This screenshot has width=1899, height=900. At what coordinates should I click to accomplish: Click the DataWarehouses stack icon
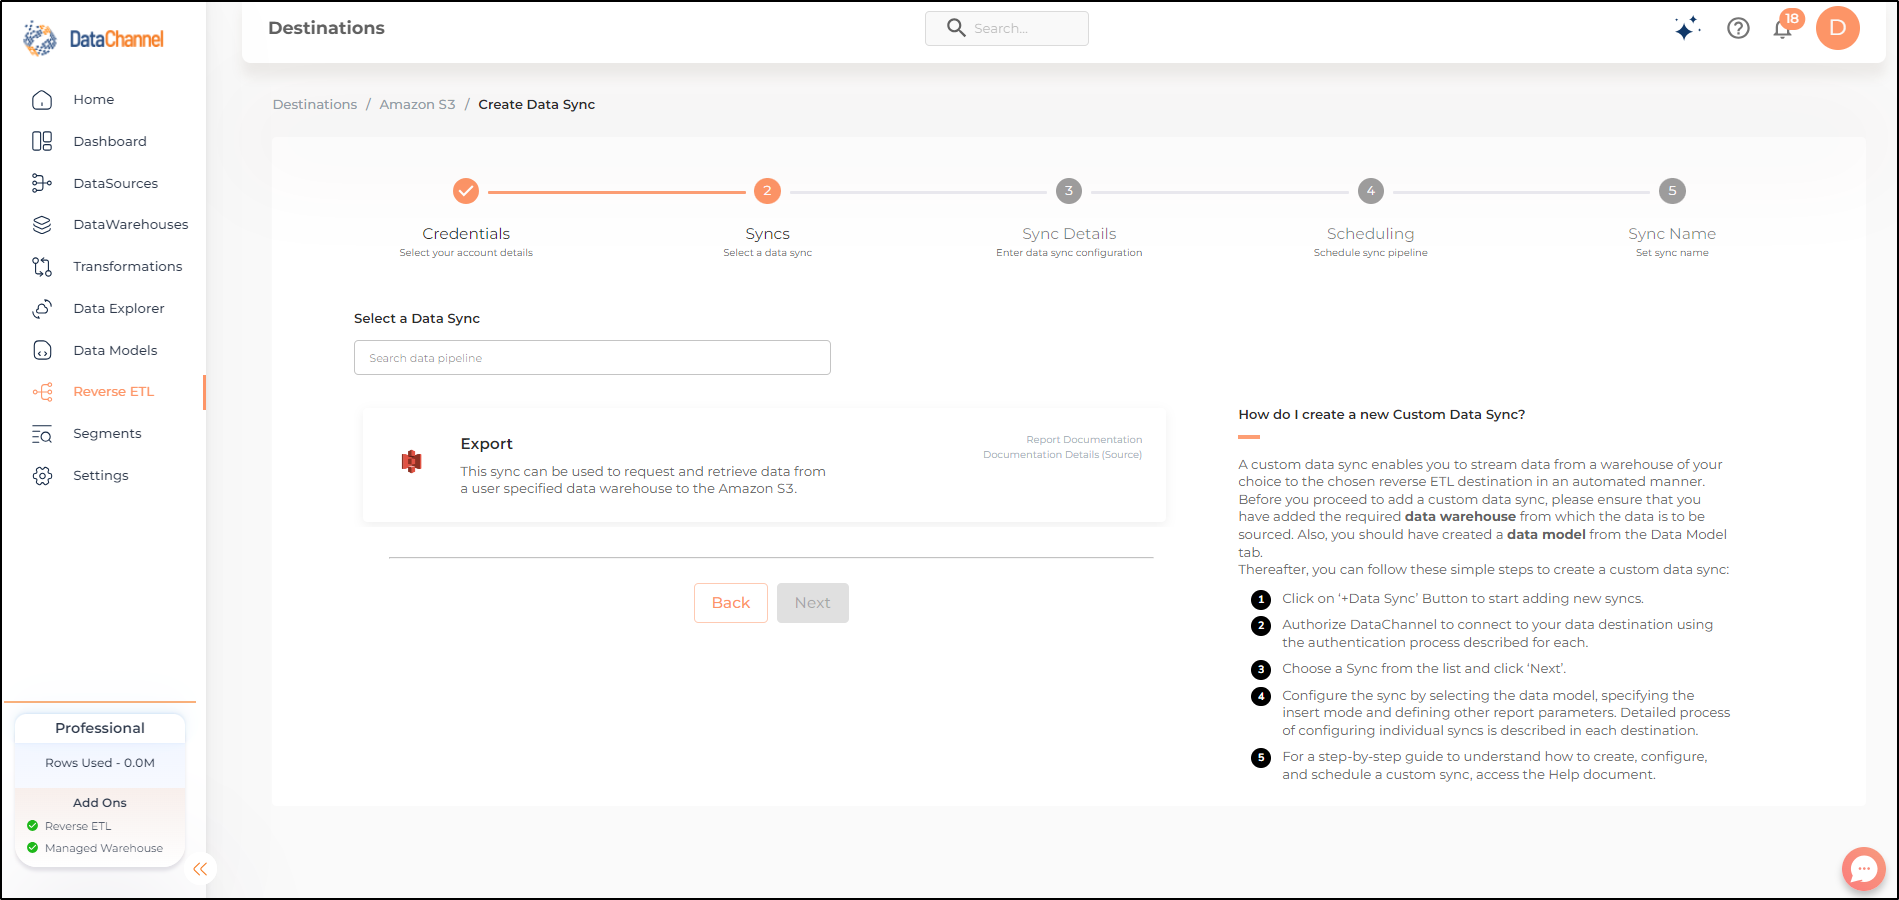[x=42, y=225]
